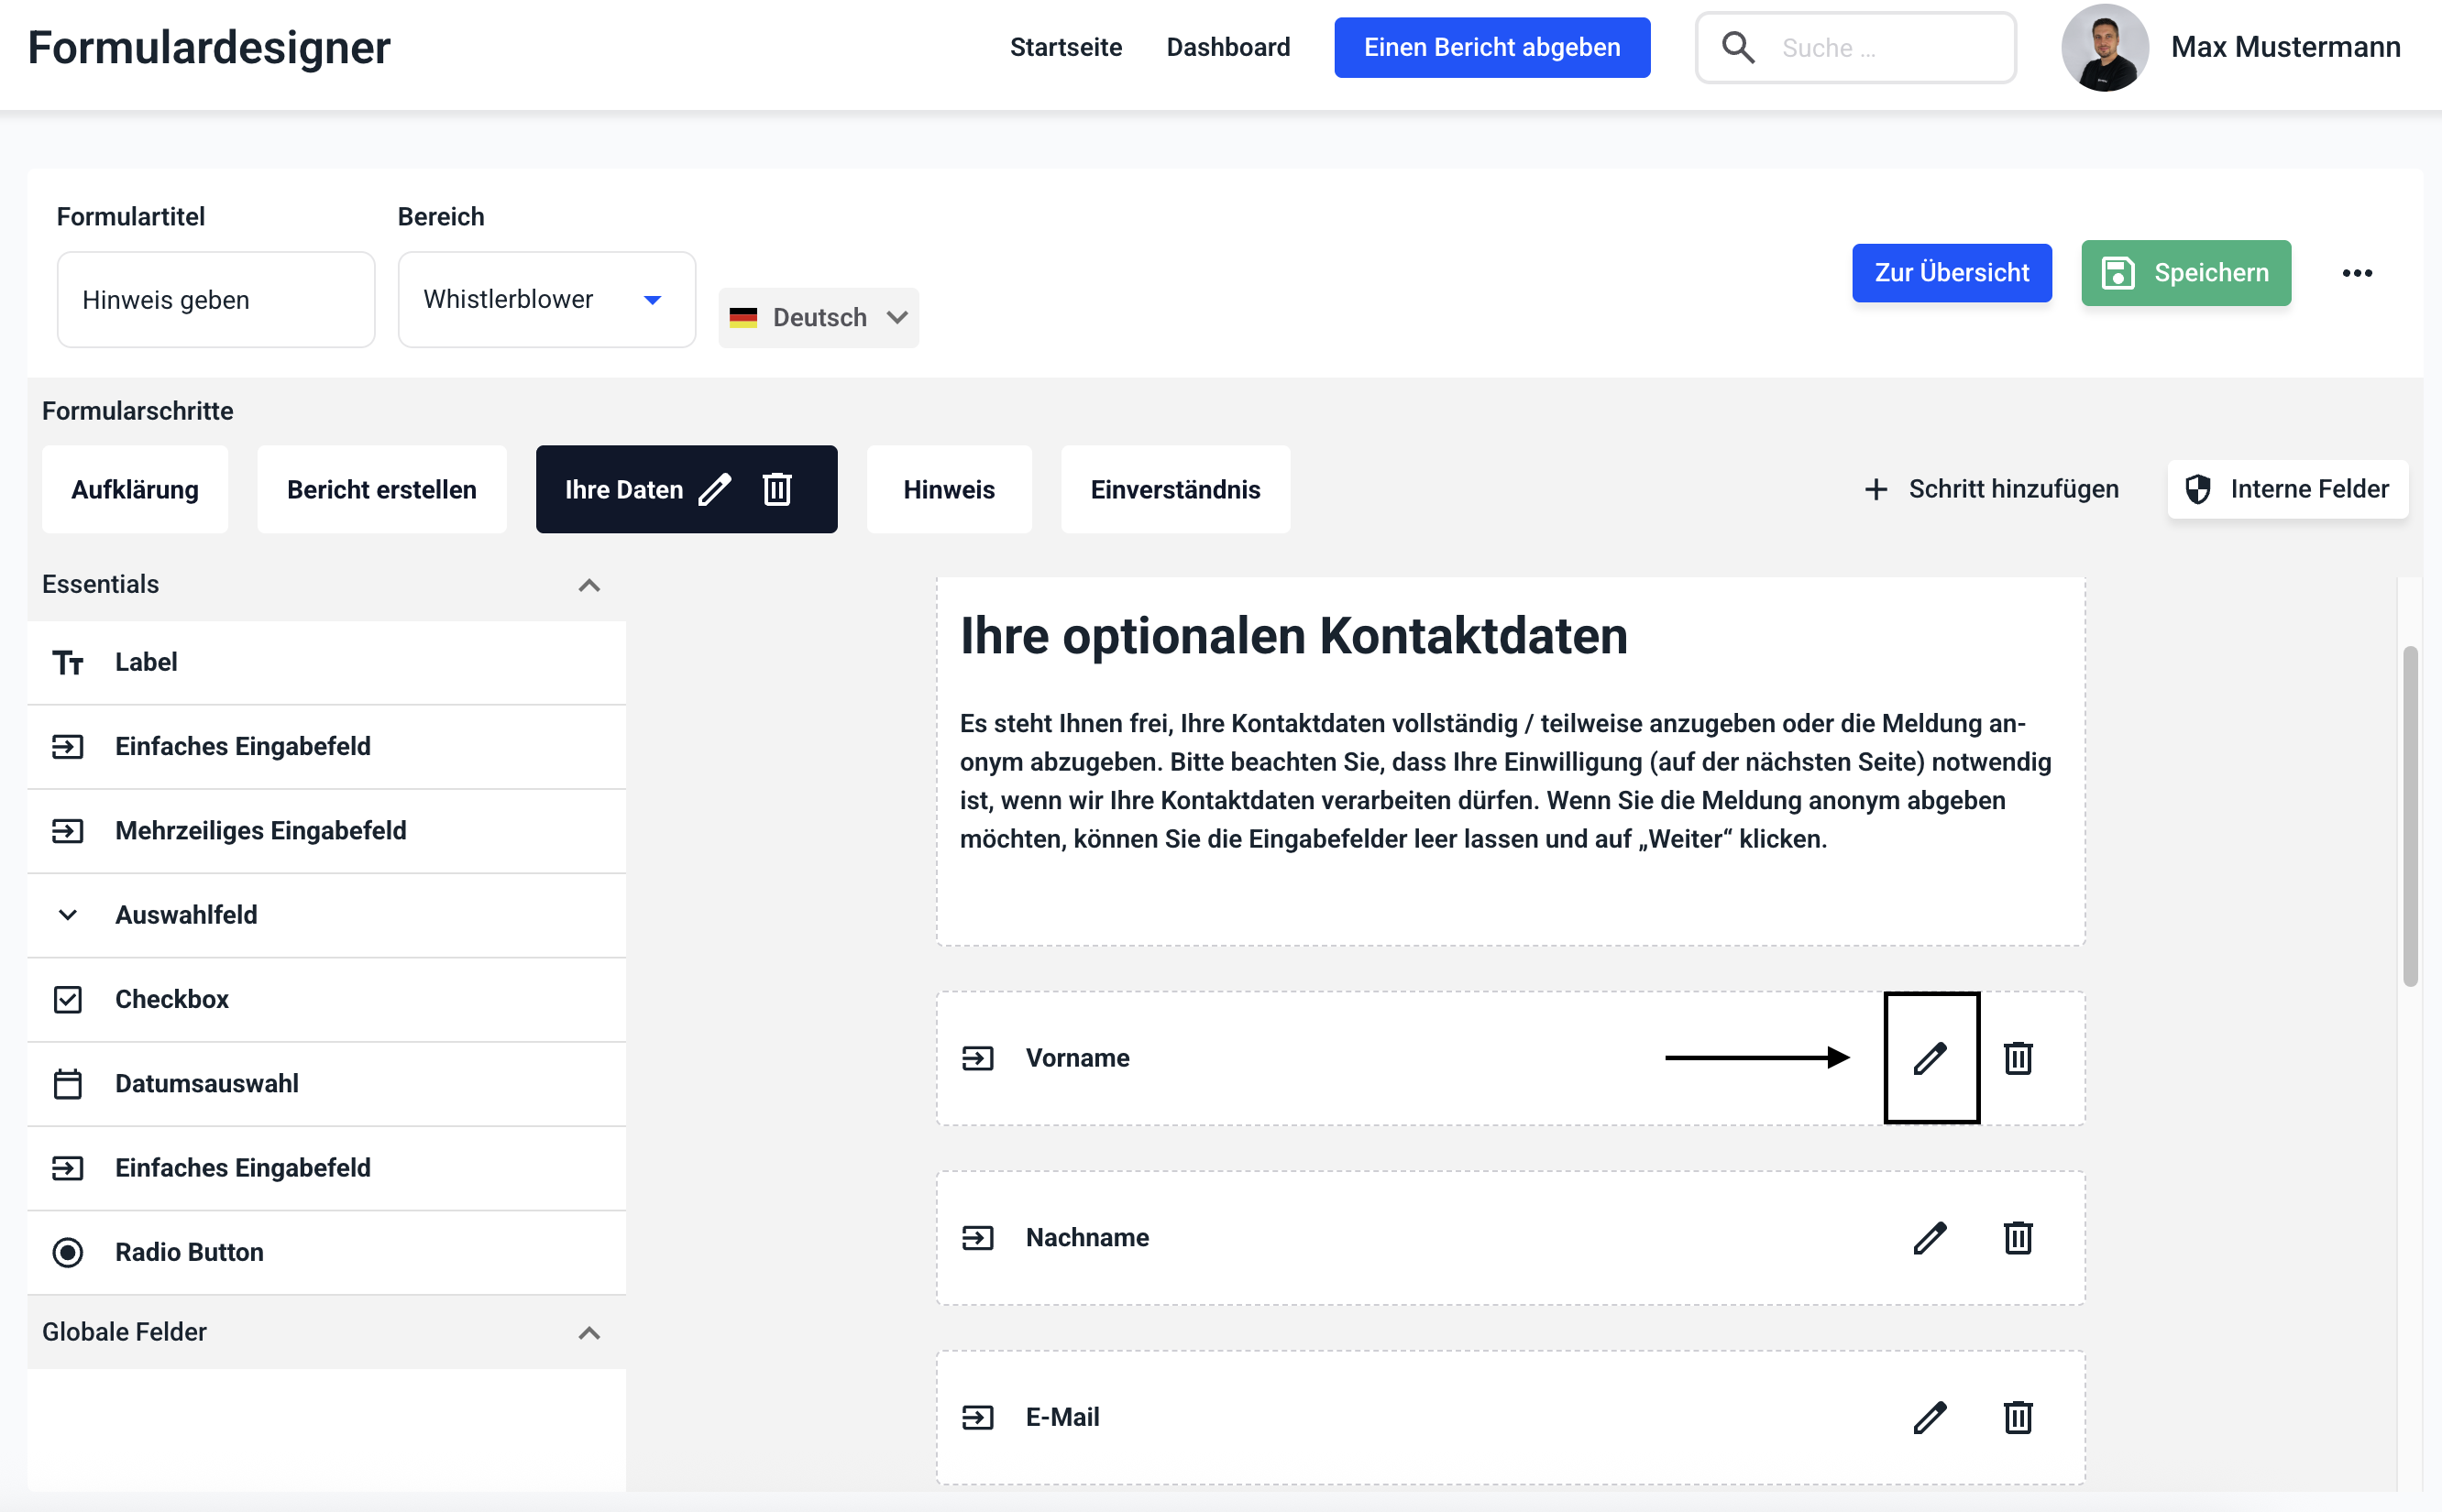
Task: Open the Whistlerblower Bereich dropdown
Action: point(546,299)
